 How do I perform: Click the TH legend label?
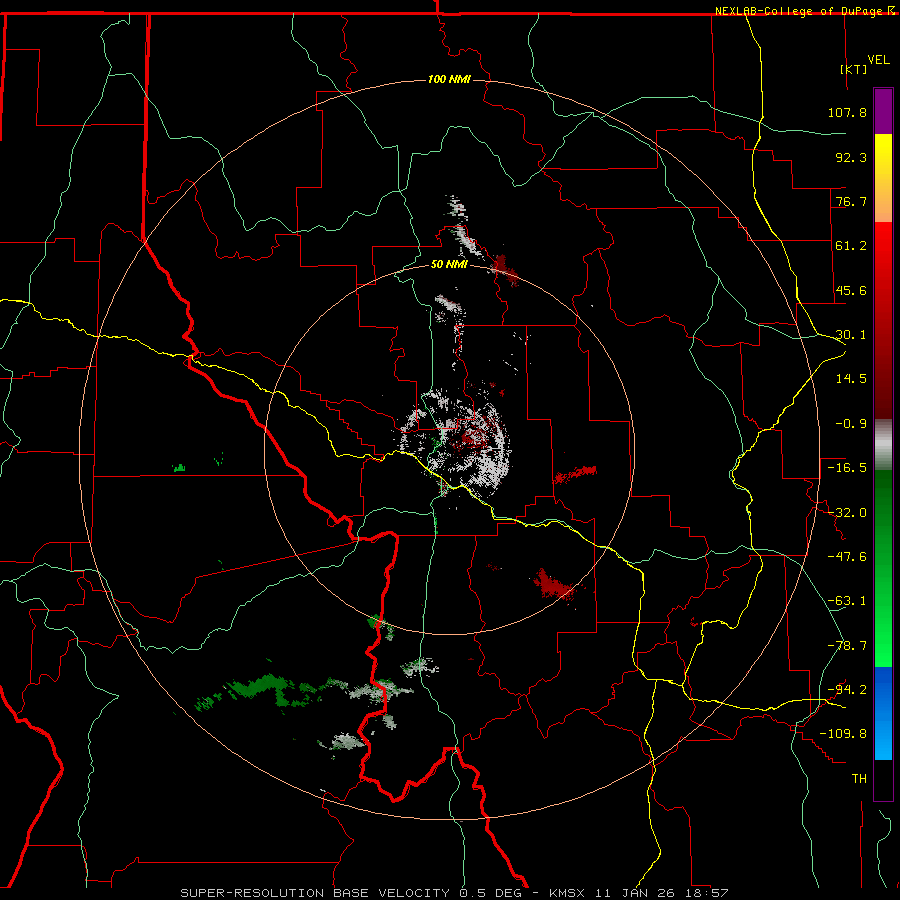tap(859, 779)
